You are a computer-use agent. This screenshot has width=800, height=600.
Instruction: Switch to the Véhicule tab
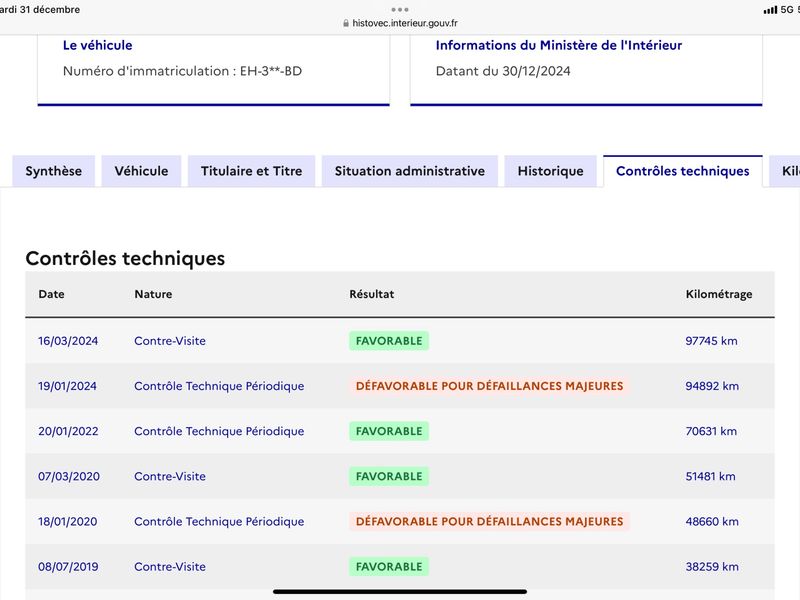click(x=141, y=171)
